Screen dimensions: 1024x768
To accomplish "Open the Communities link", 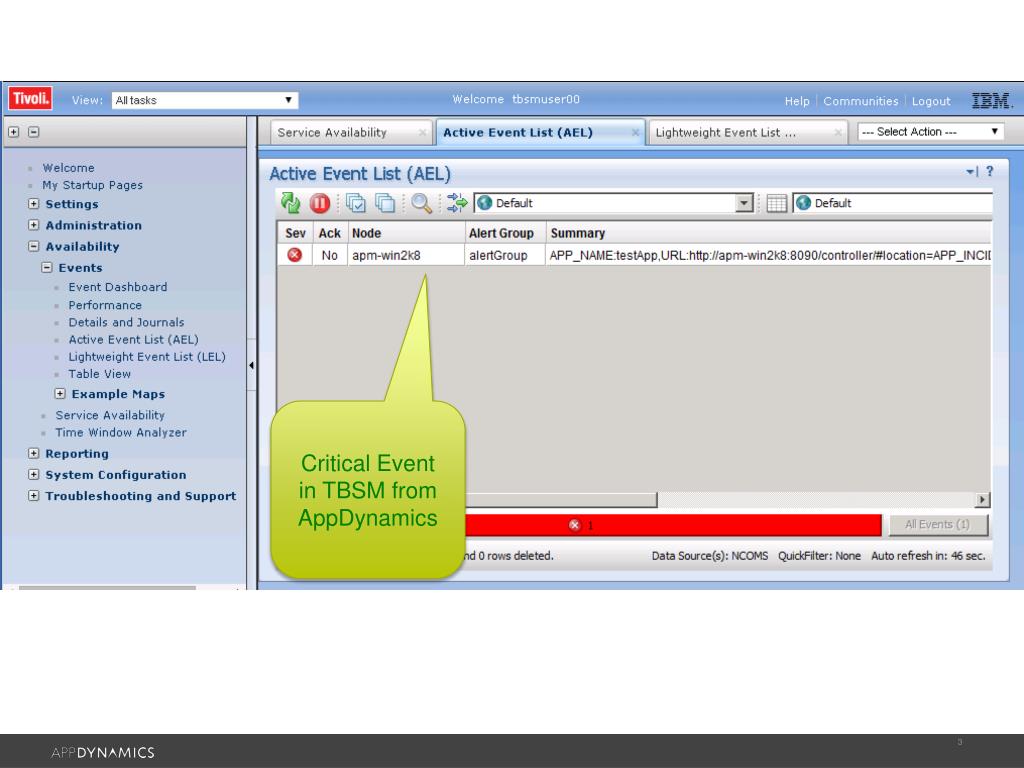I will [860, 101].
